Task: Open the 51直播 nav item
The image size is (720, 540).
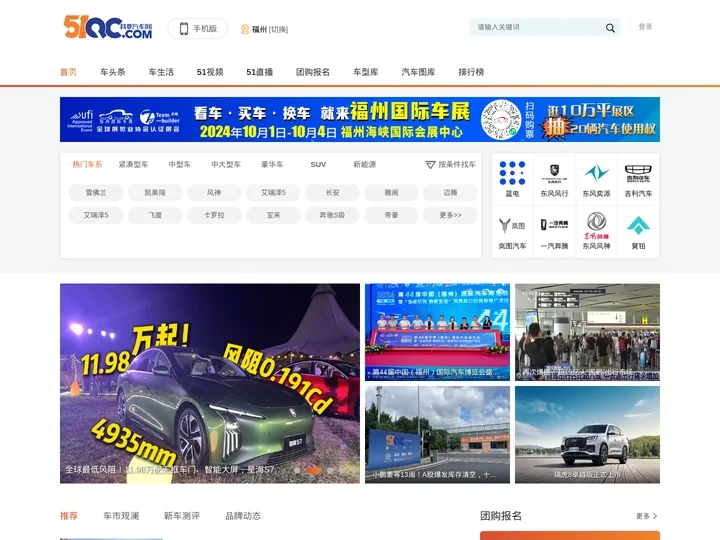Action: (259, 72)
